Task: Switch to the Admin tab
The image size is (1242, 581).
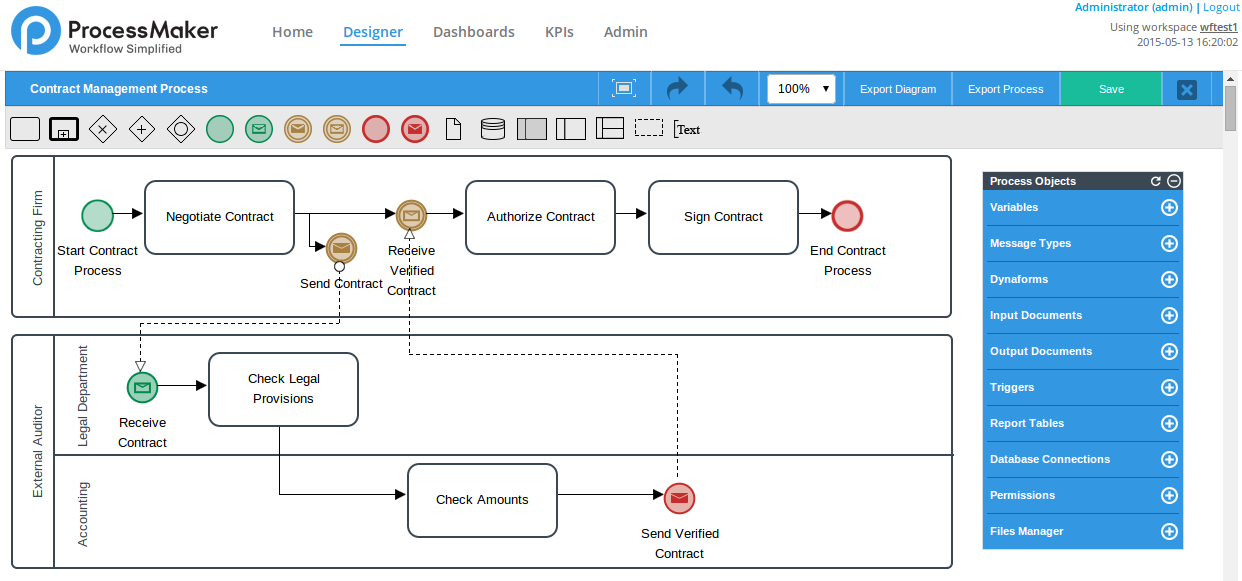Action: click(625, 32)
